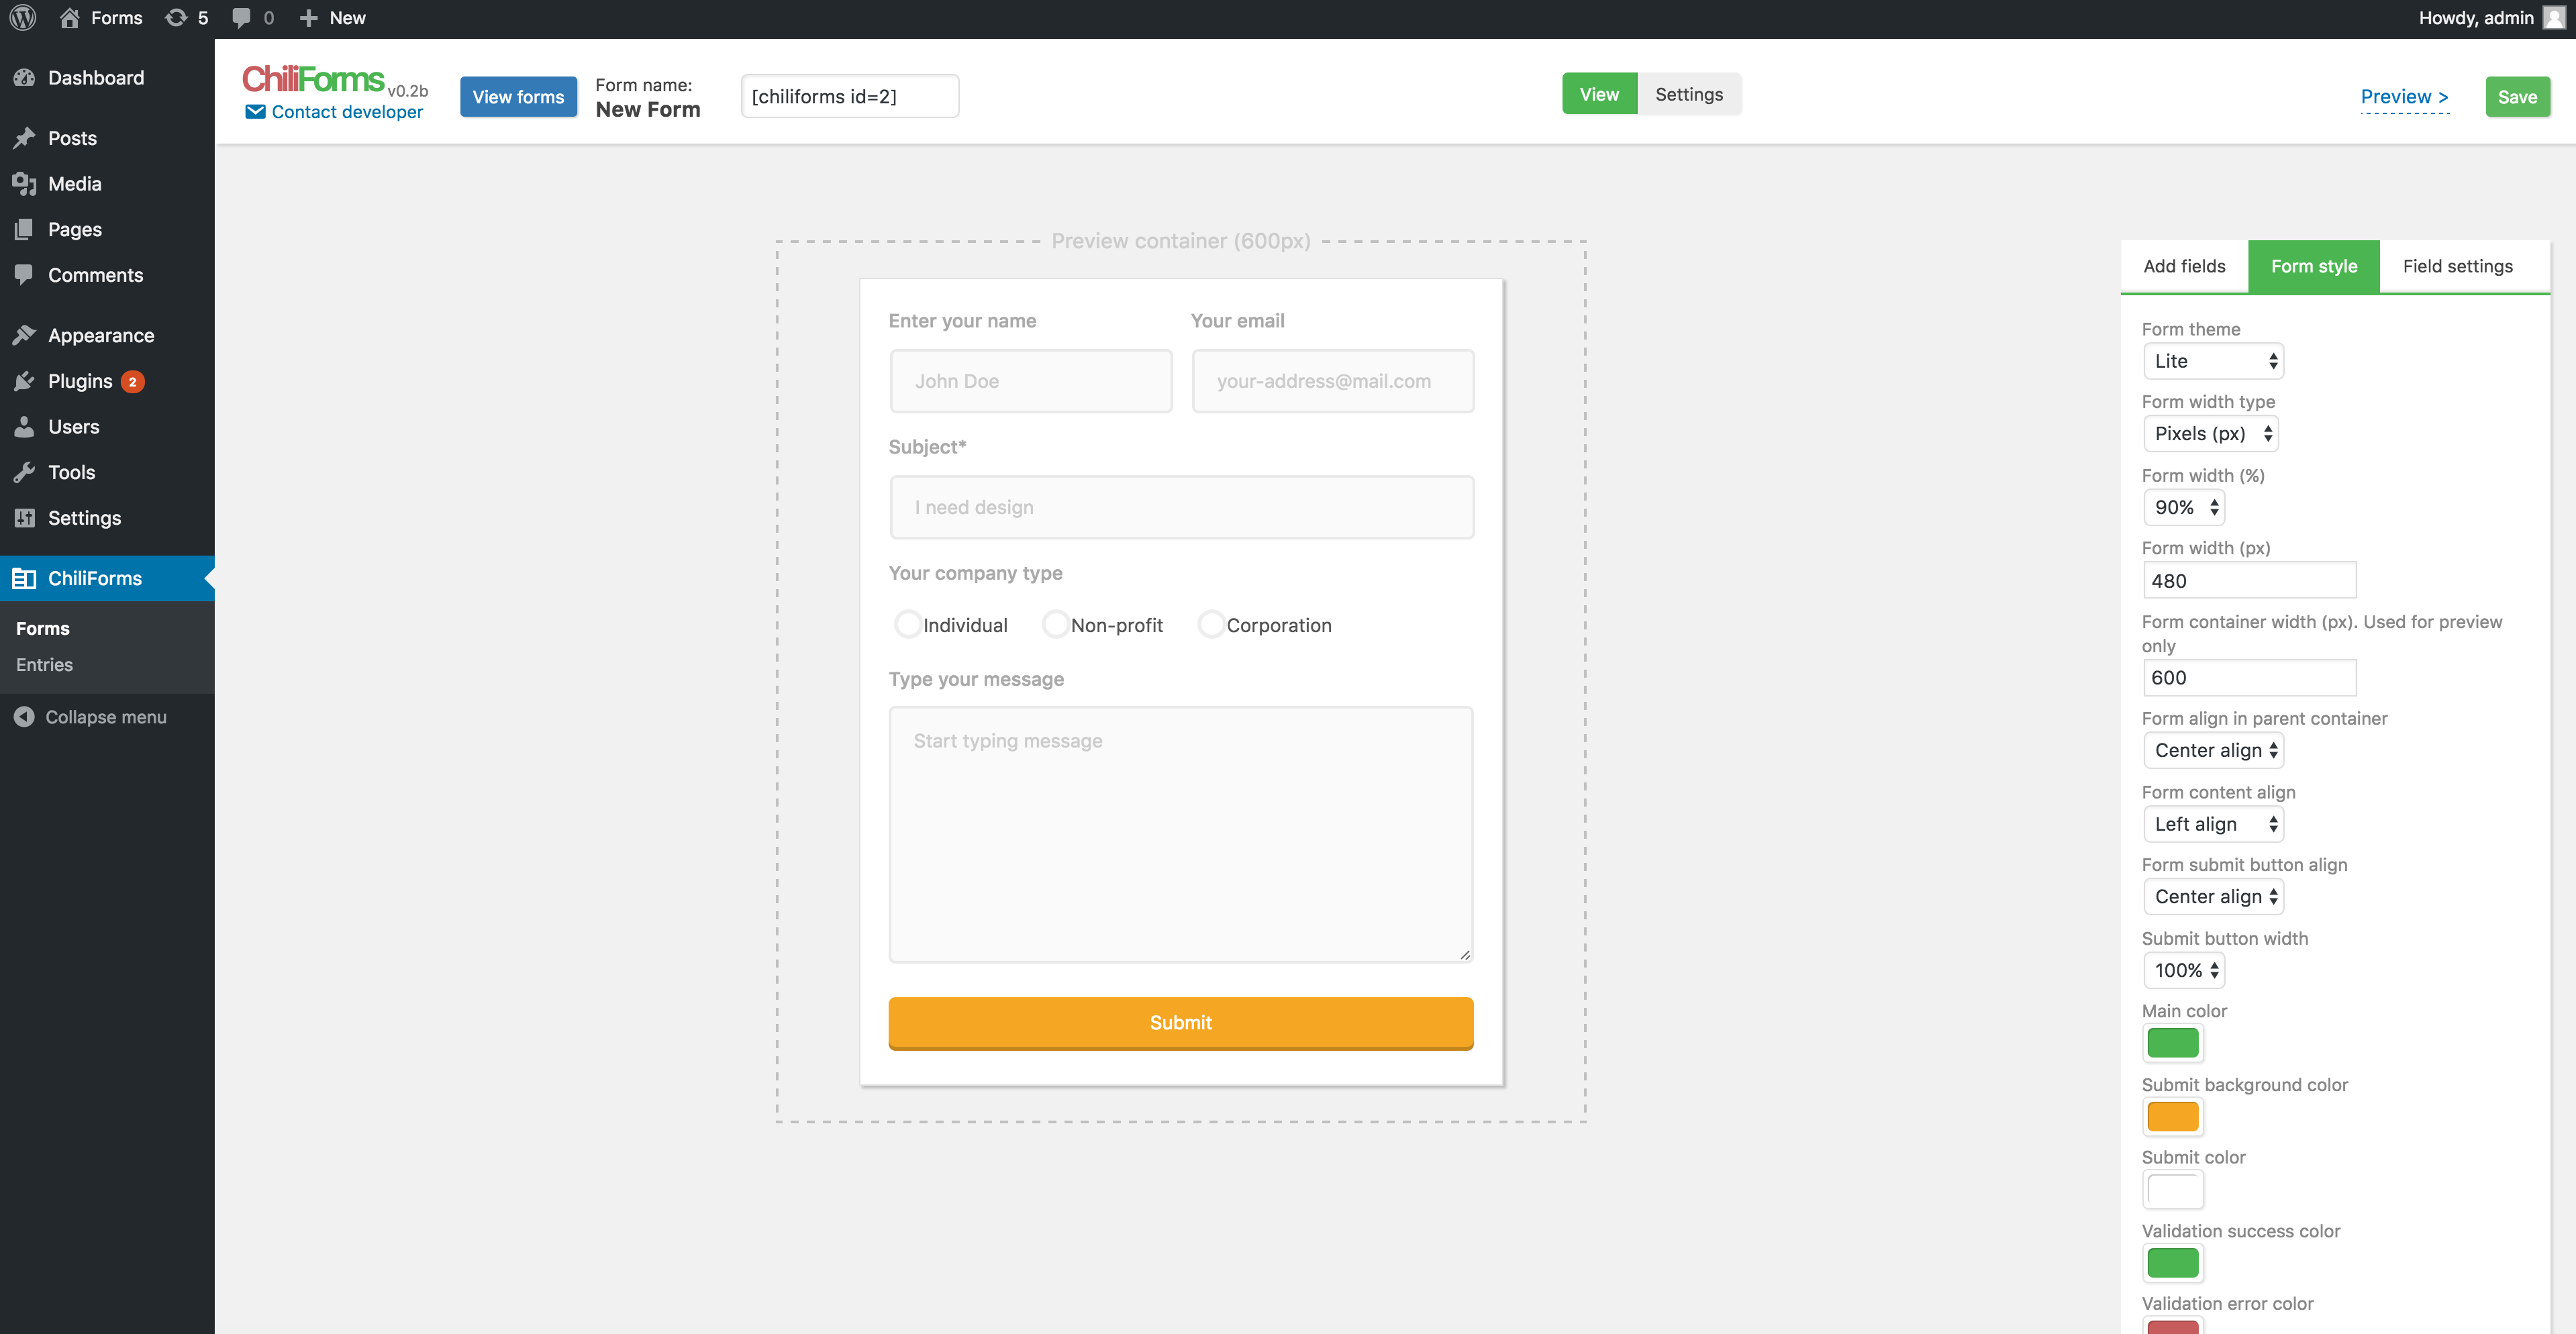This screenshot has width=2576, height=1334.
Task: Click the View forms button
Action: coord(518,97)
